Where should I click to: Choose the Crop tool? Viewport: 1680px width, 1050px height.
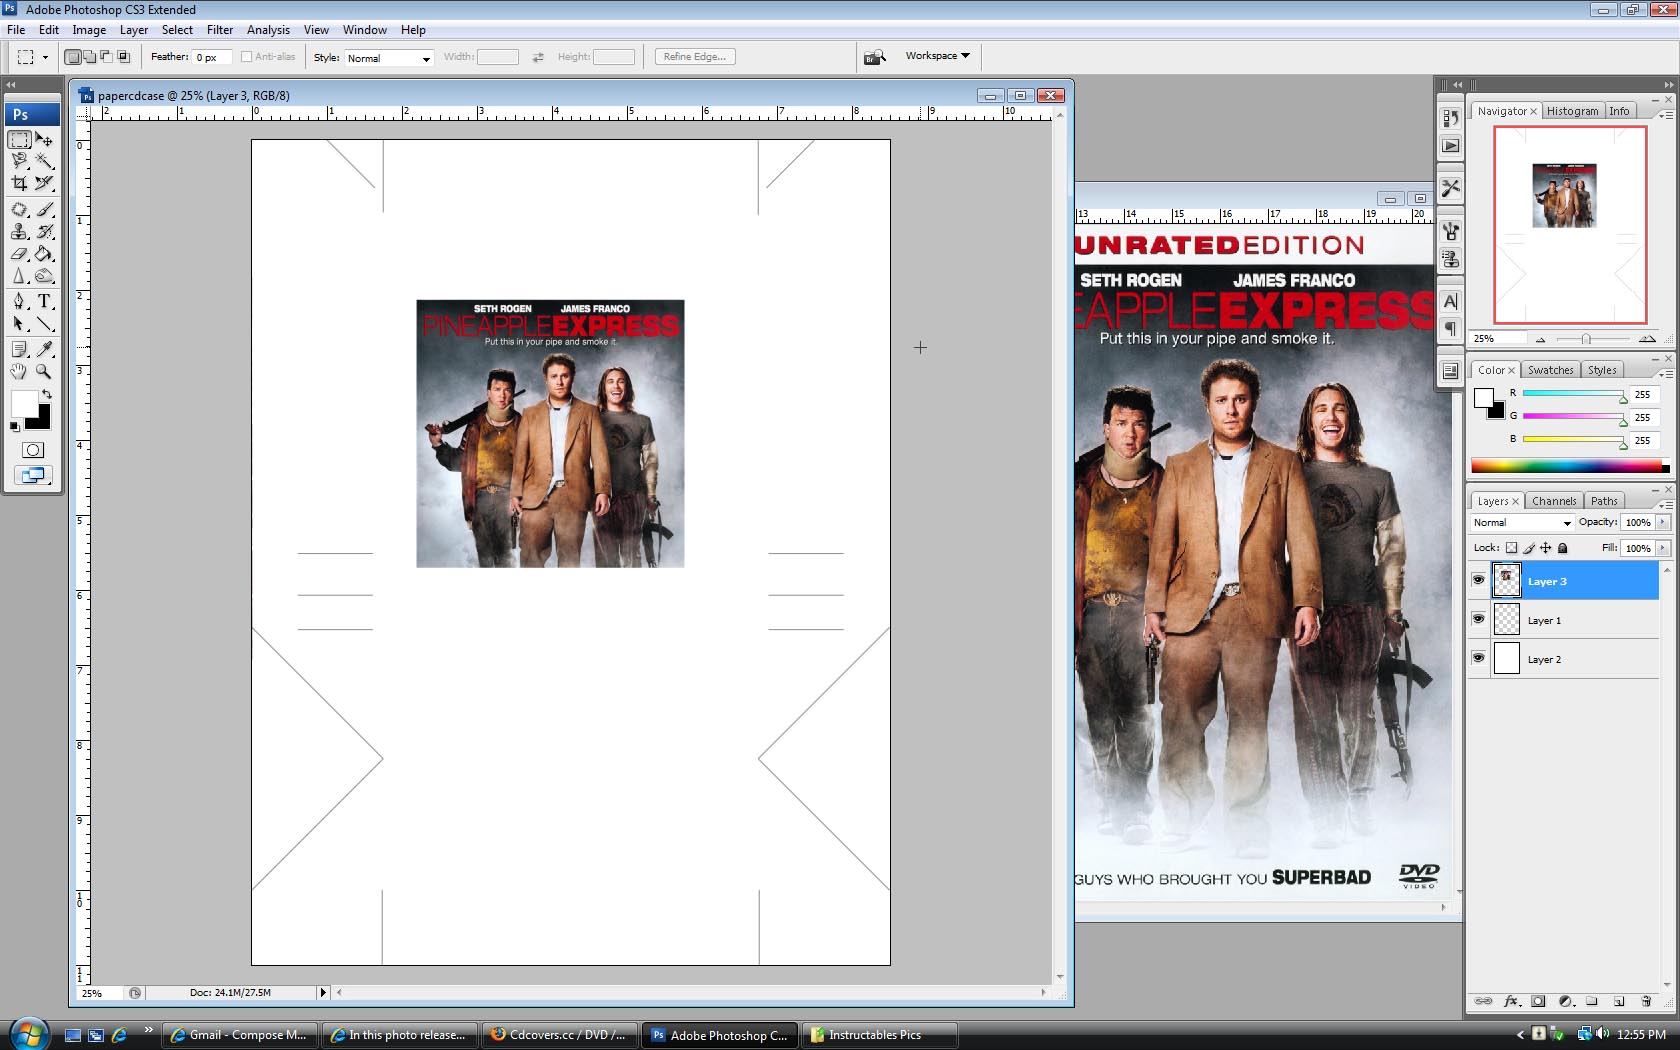[19, 183]
